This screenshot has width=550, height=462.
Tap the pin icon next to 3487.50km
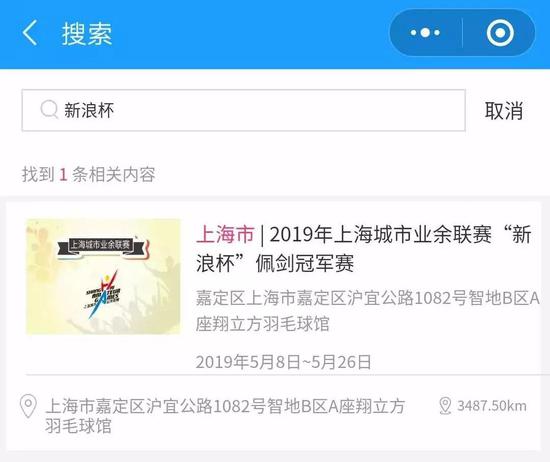[x=445, y=406]
